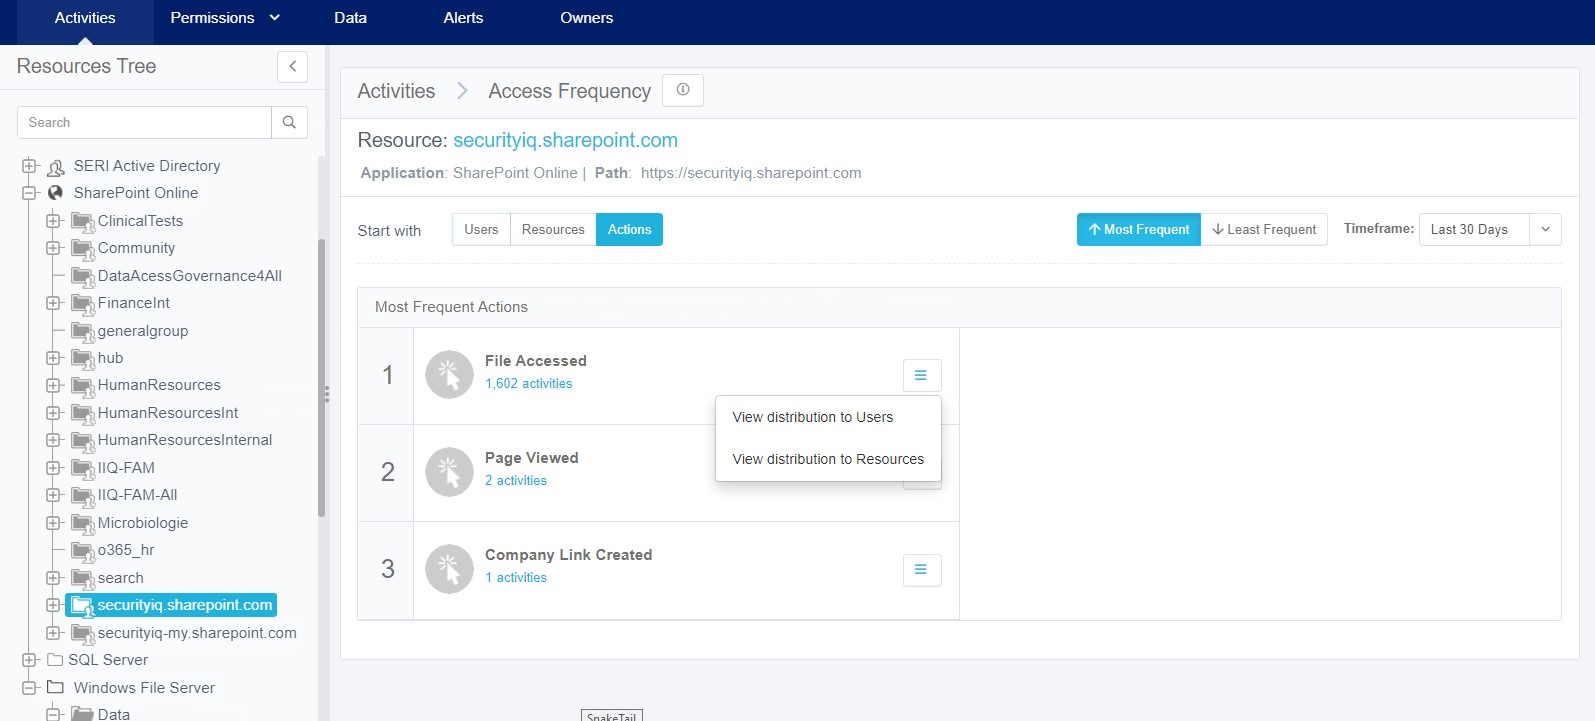Click the Resources Tree vertical scrollbar

[x=321, y=380]
